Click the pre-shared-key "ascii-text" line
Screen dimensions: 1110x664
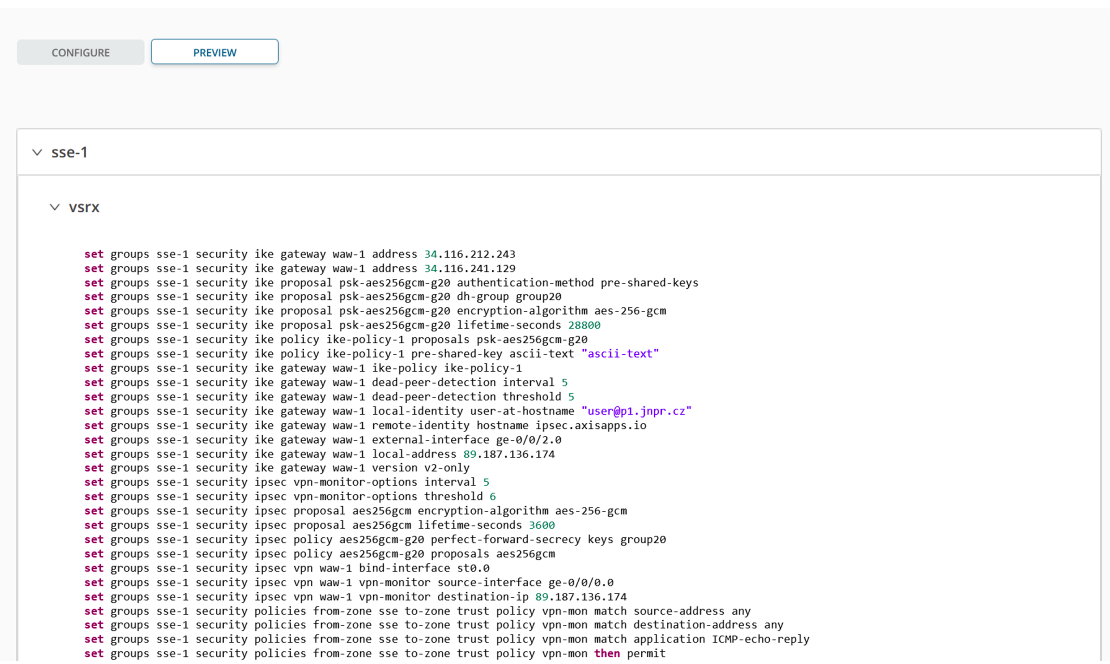tap(372, 354)
